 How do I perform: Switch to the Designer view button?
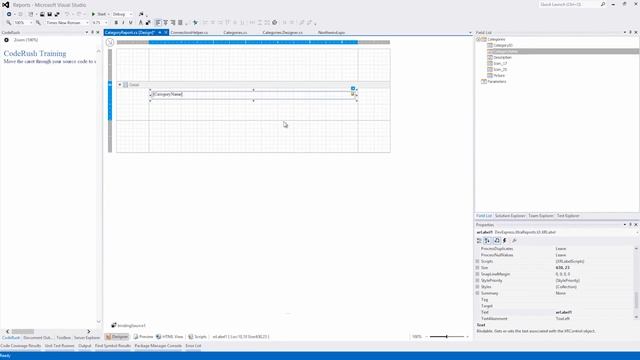117,337
